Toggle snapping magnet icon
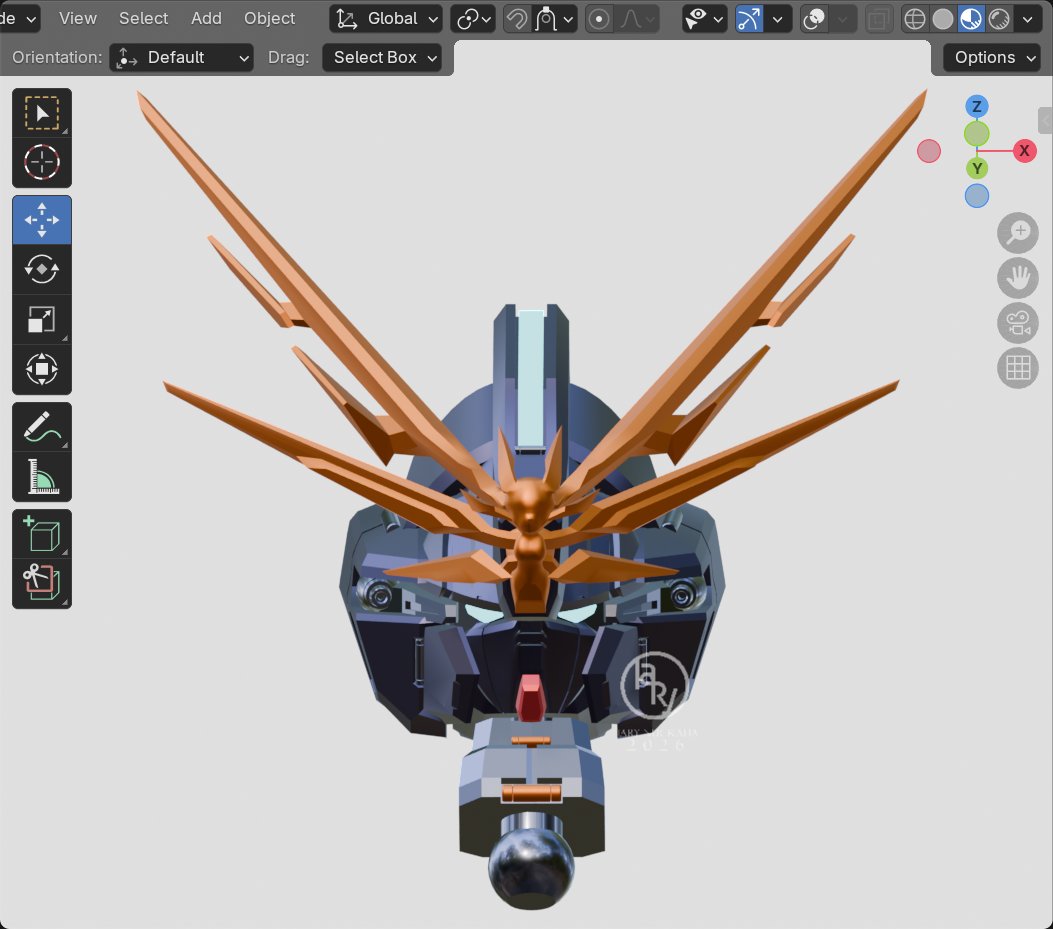This screenshot has height=929, width=1053. click(x=517, y=19)
